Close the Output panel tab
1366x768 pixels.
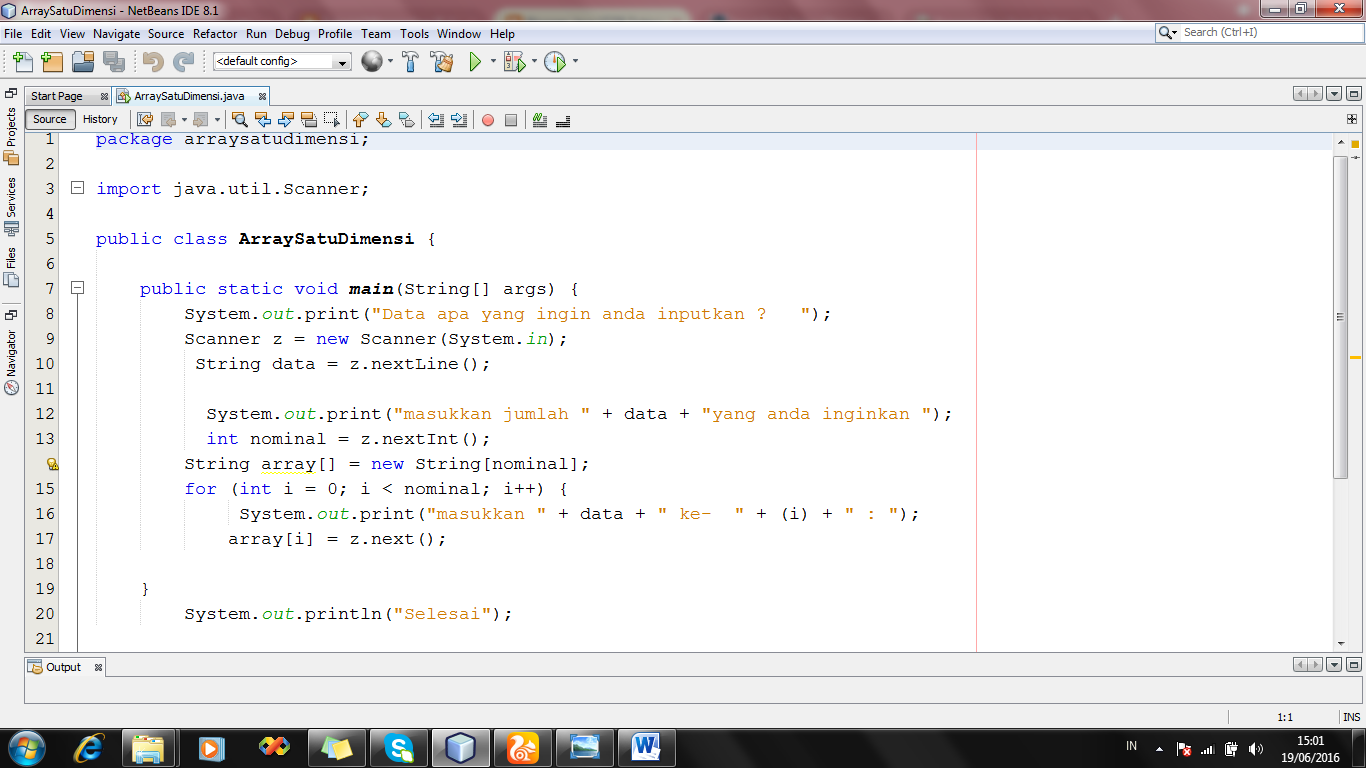pyautogui.click(x=99, y=667)
